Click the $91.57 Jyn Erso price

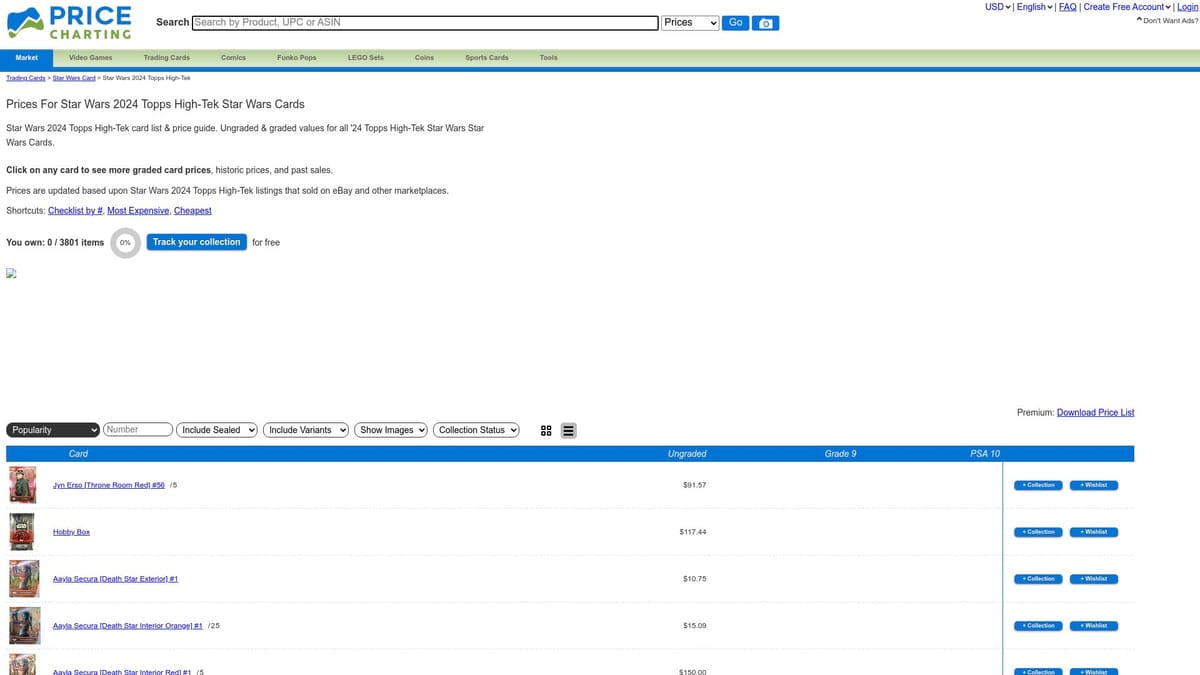click(695, 485)
